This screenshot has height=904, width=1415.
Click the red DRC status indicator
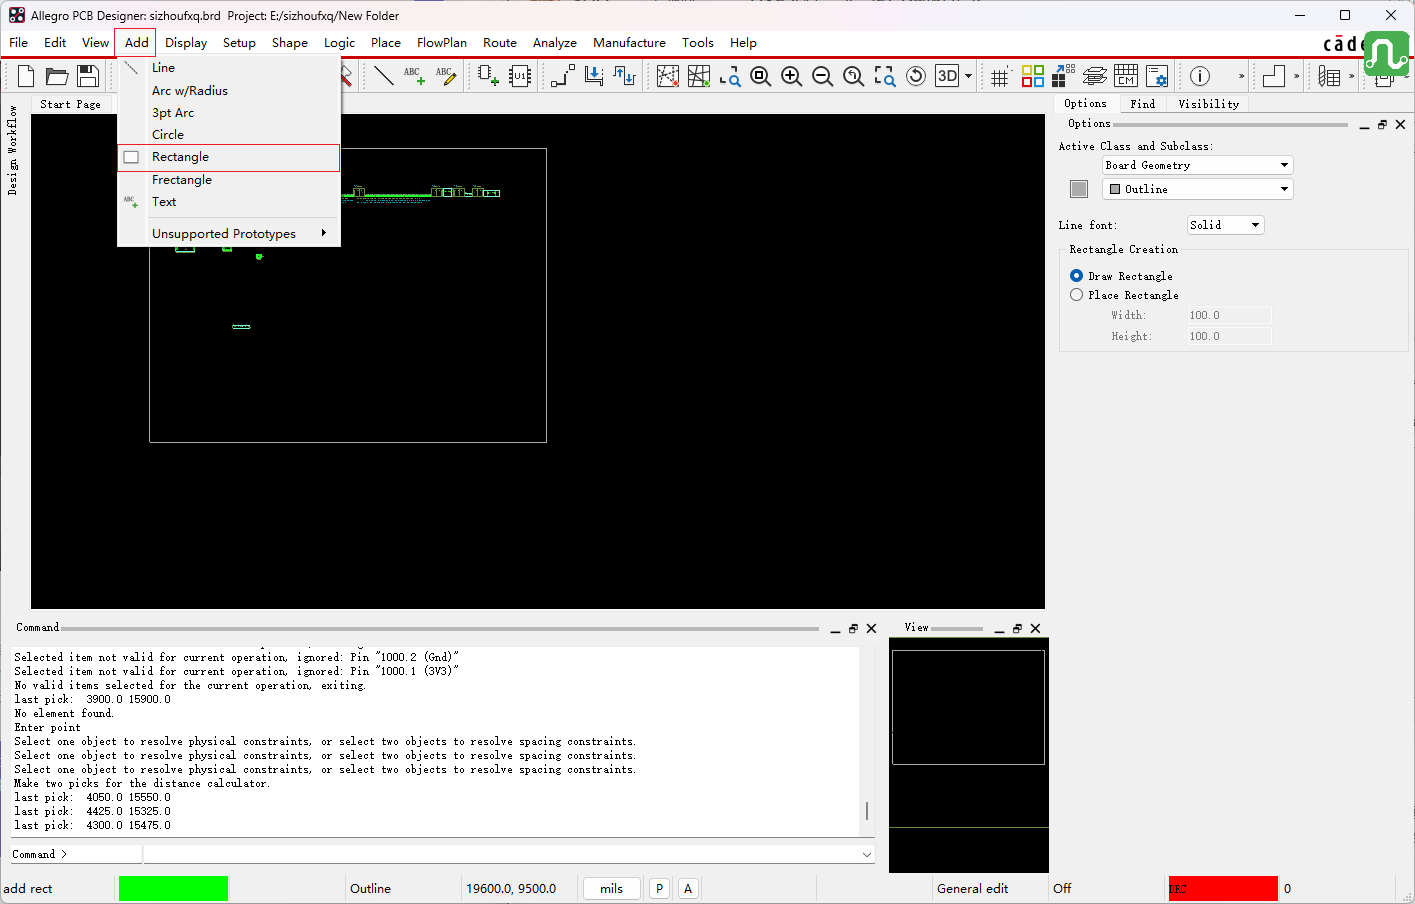(x=1223, y=888)
